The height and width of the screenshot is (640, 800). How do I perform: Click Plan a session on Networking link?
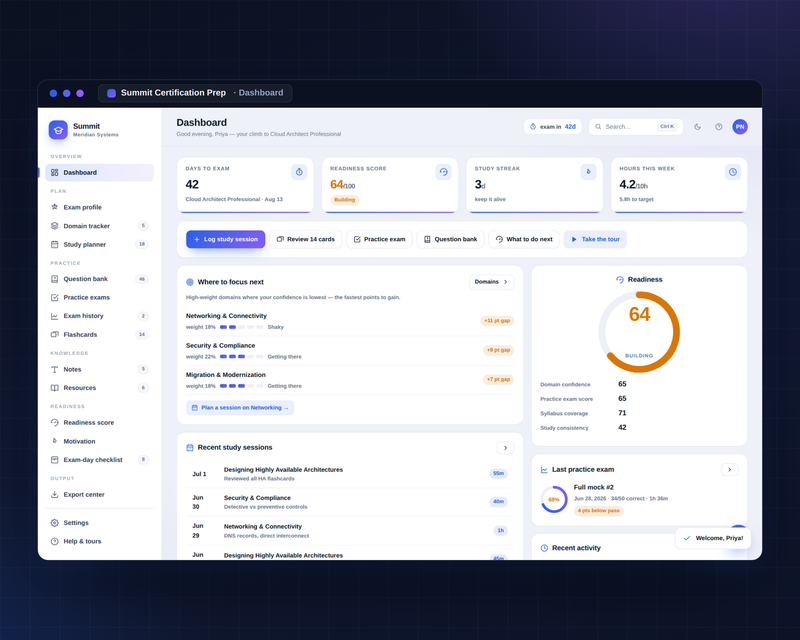pos(240,408)
